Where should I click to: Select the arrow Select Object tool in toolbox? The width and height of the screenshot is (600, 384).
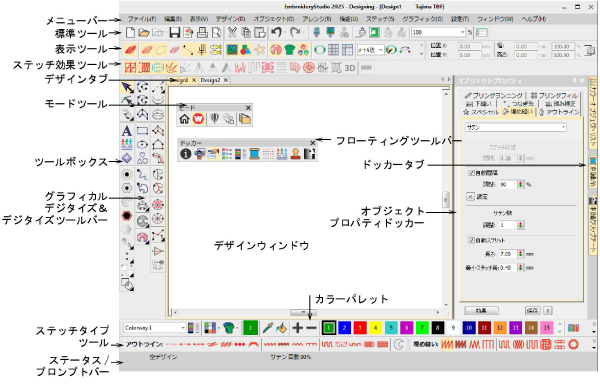[x=127, y=88]
